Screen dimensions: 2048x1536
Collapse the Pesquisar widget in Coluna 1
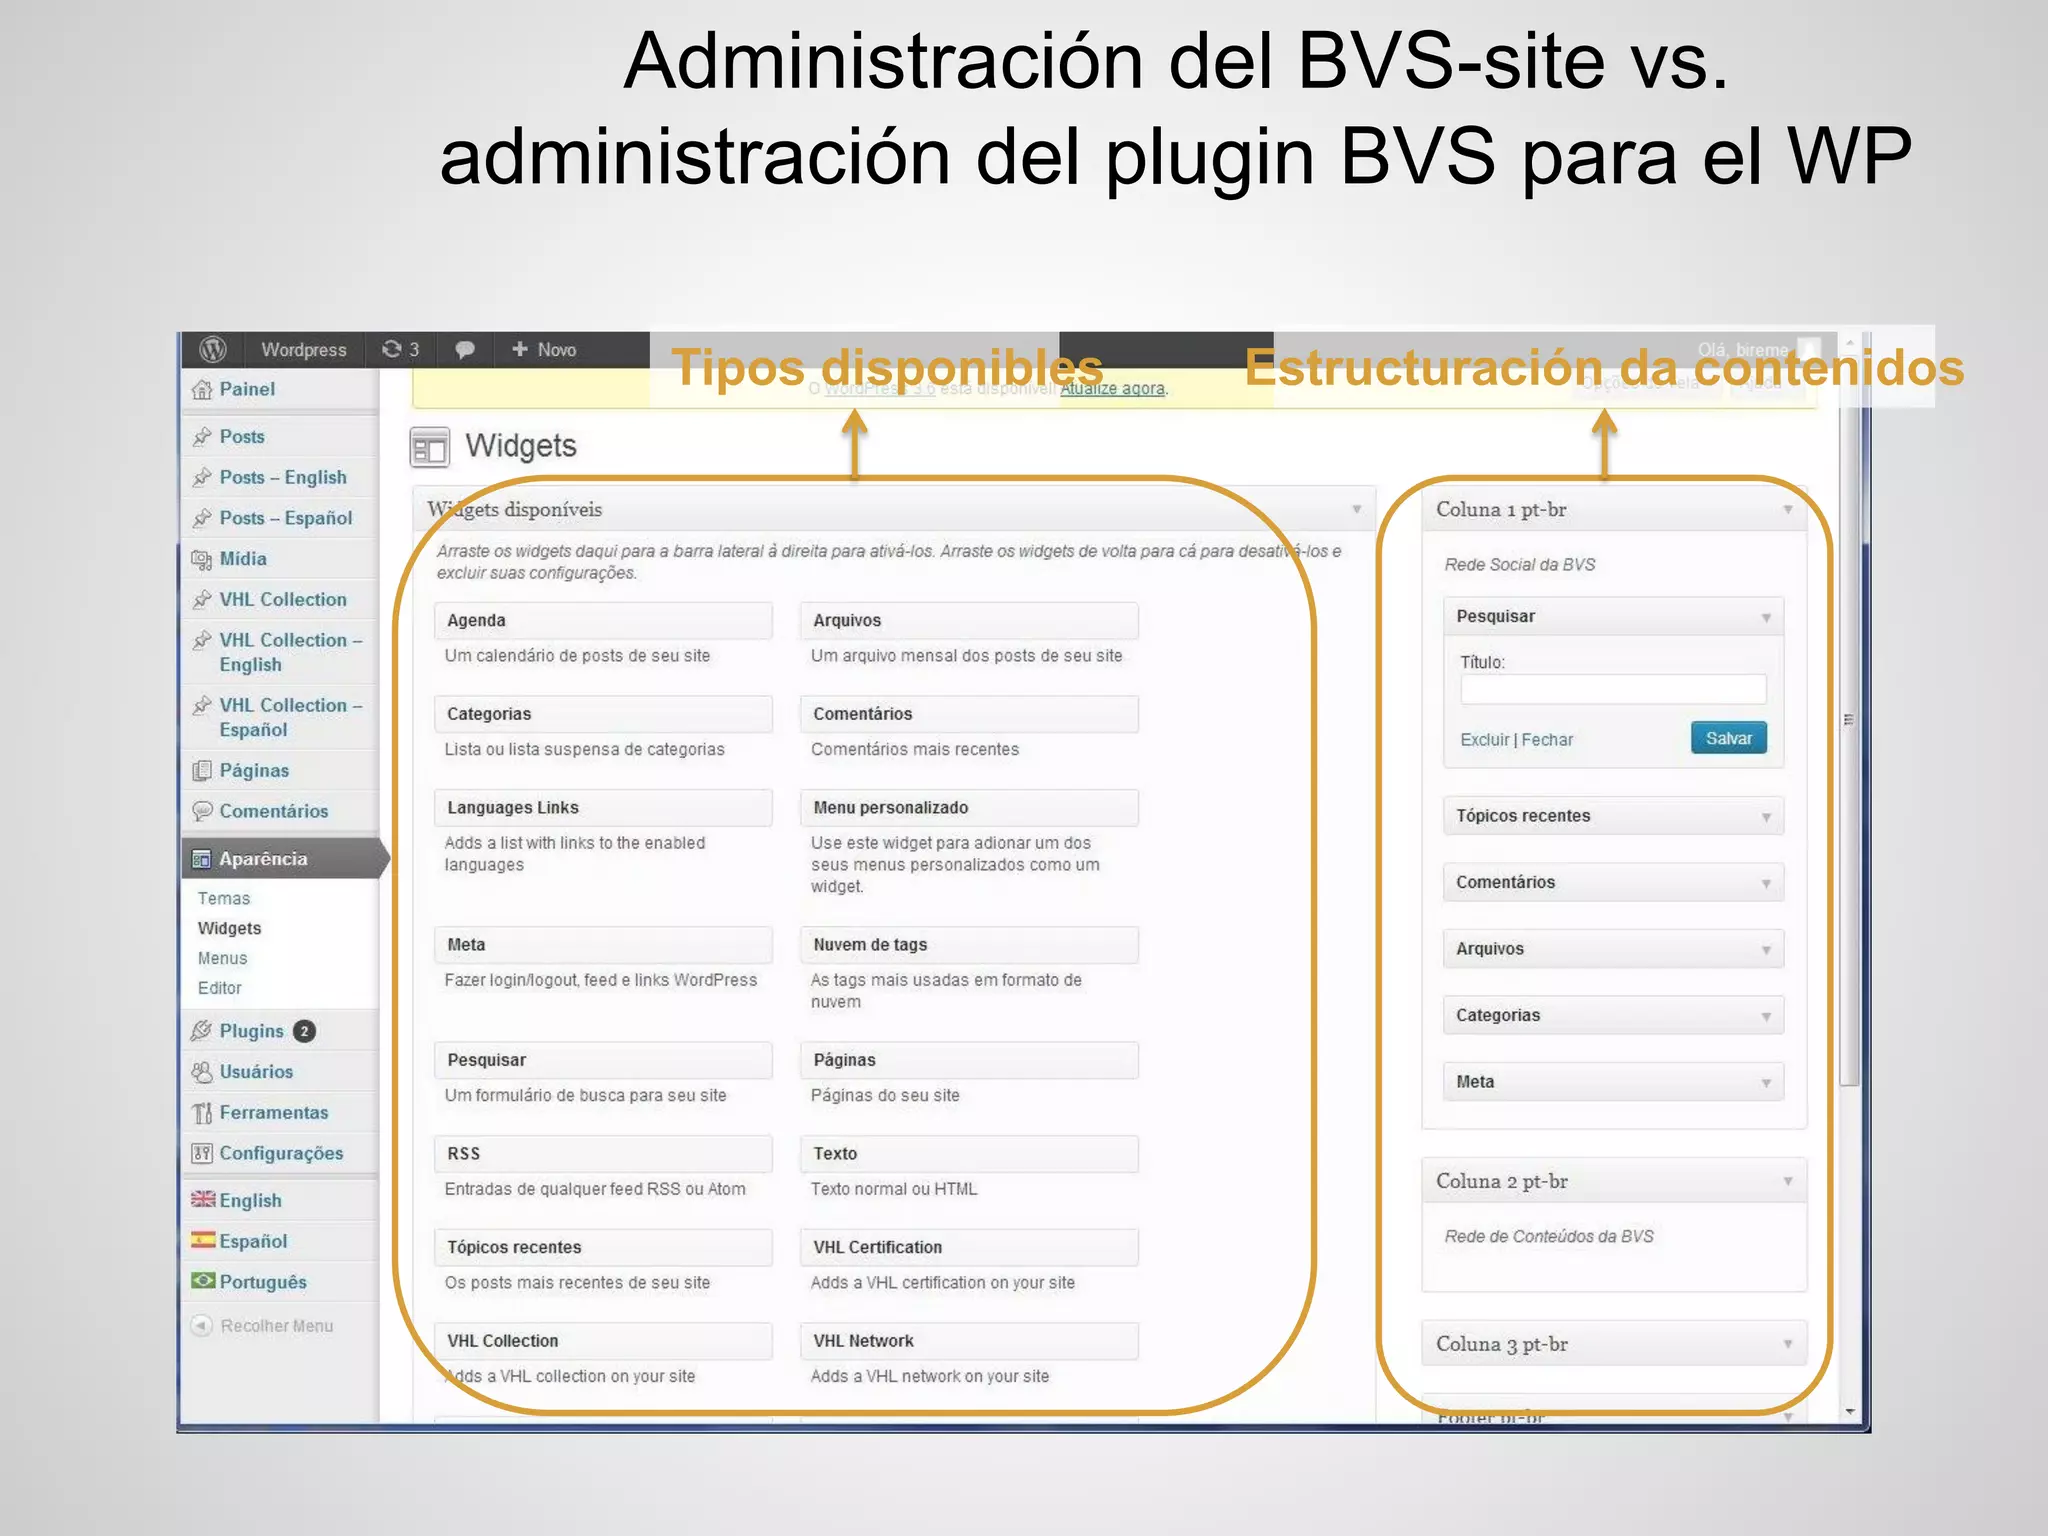(1767, 618)
